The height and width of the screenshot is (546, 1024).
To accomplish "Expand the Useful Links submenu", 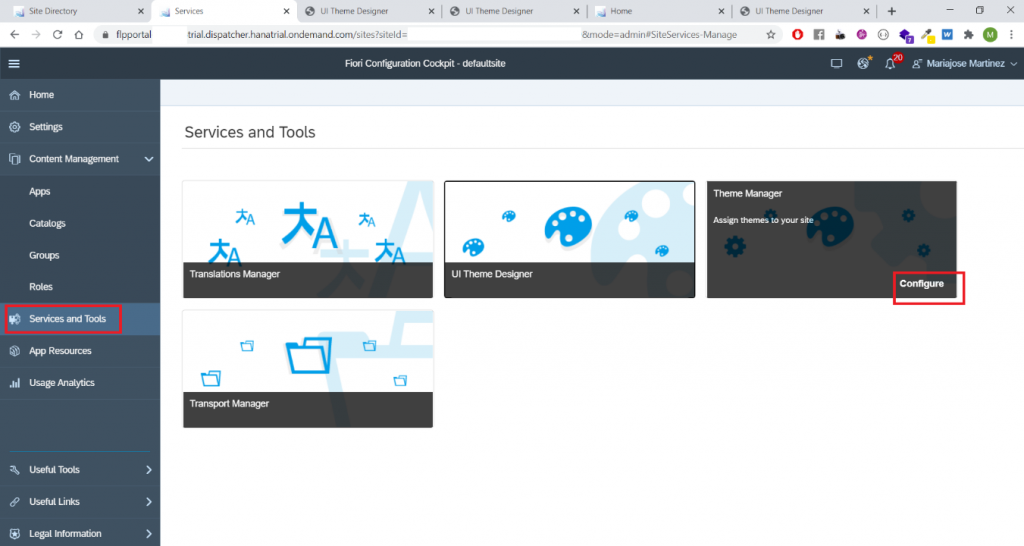I will tap(149, 502).
